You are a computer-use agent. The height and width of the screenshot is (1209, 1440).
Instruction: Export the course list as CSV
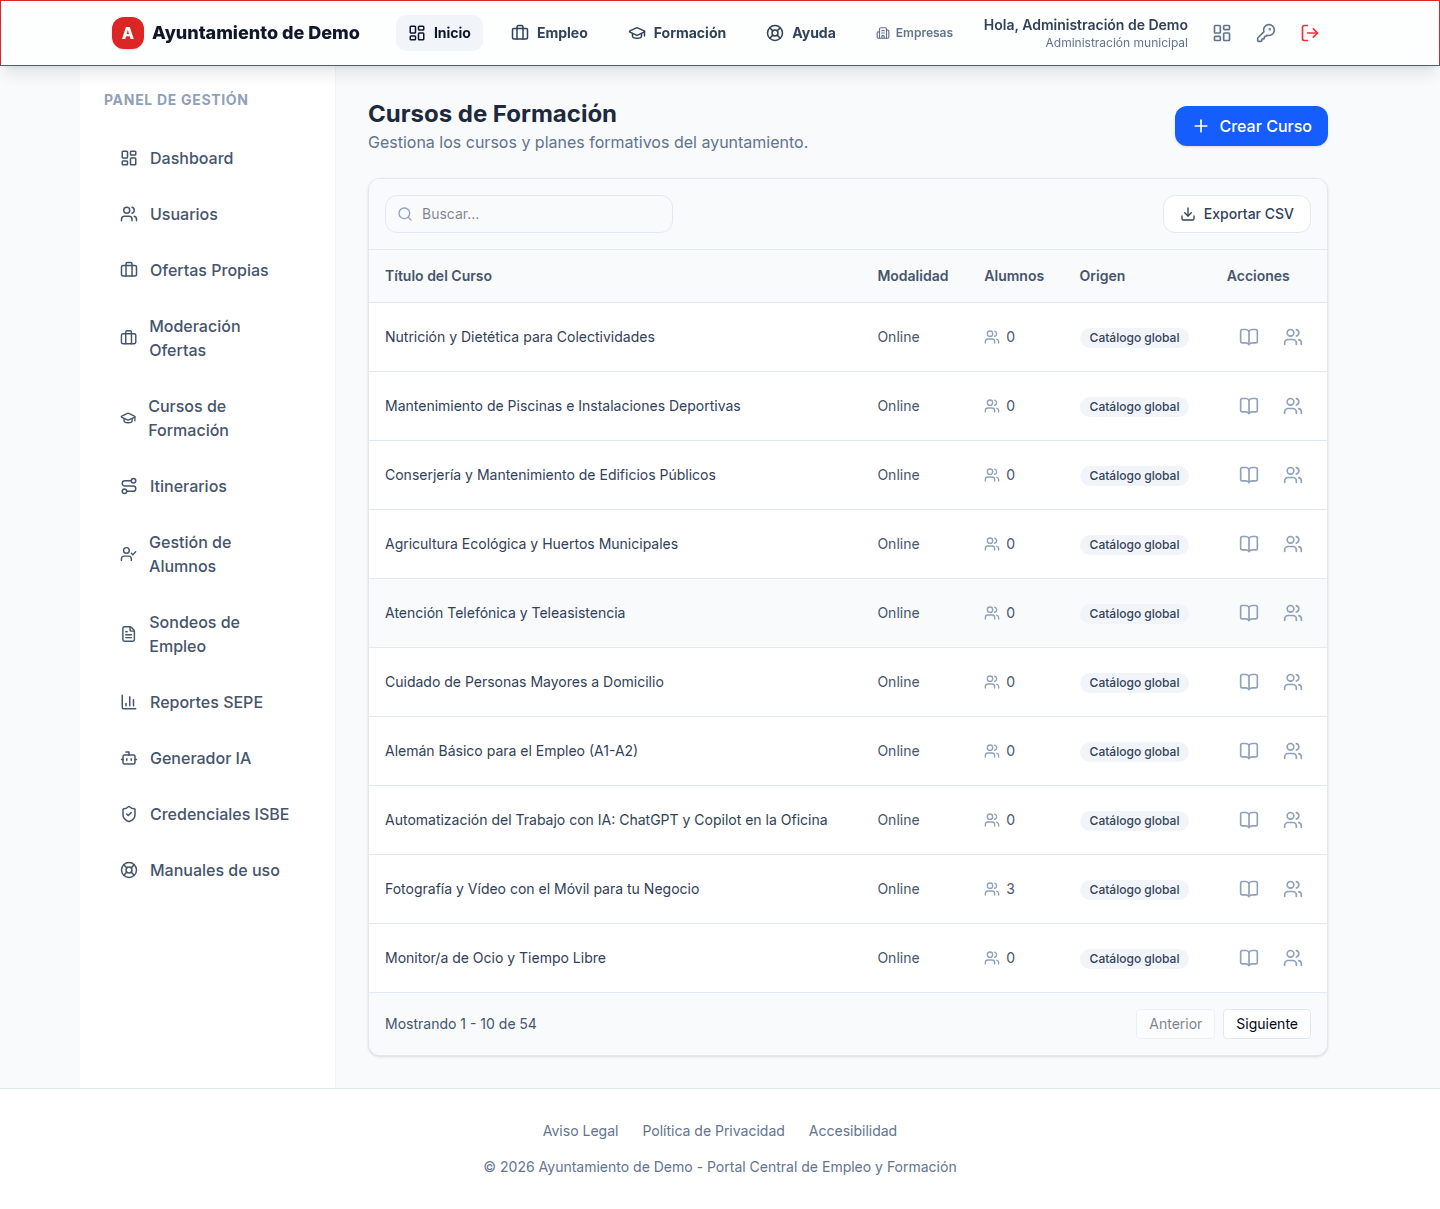coord(1237,214)
